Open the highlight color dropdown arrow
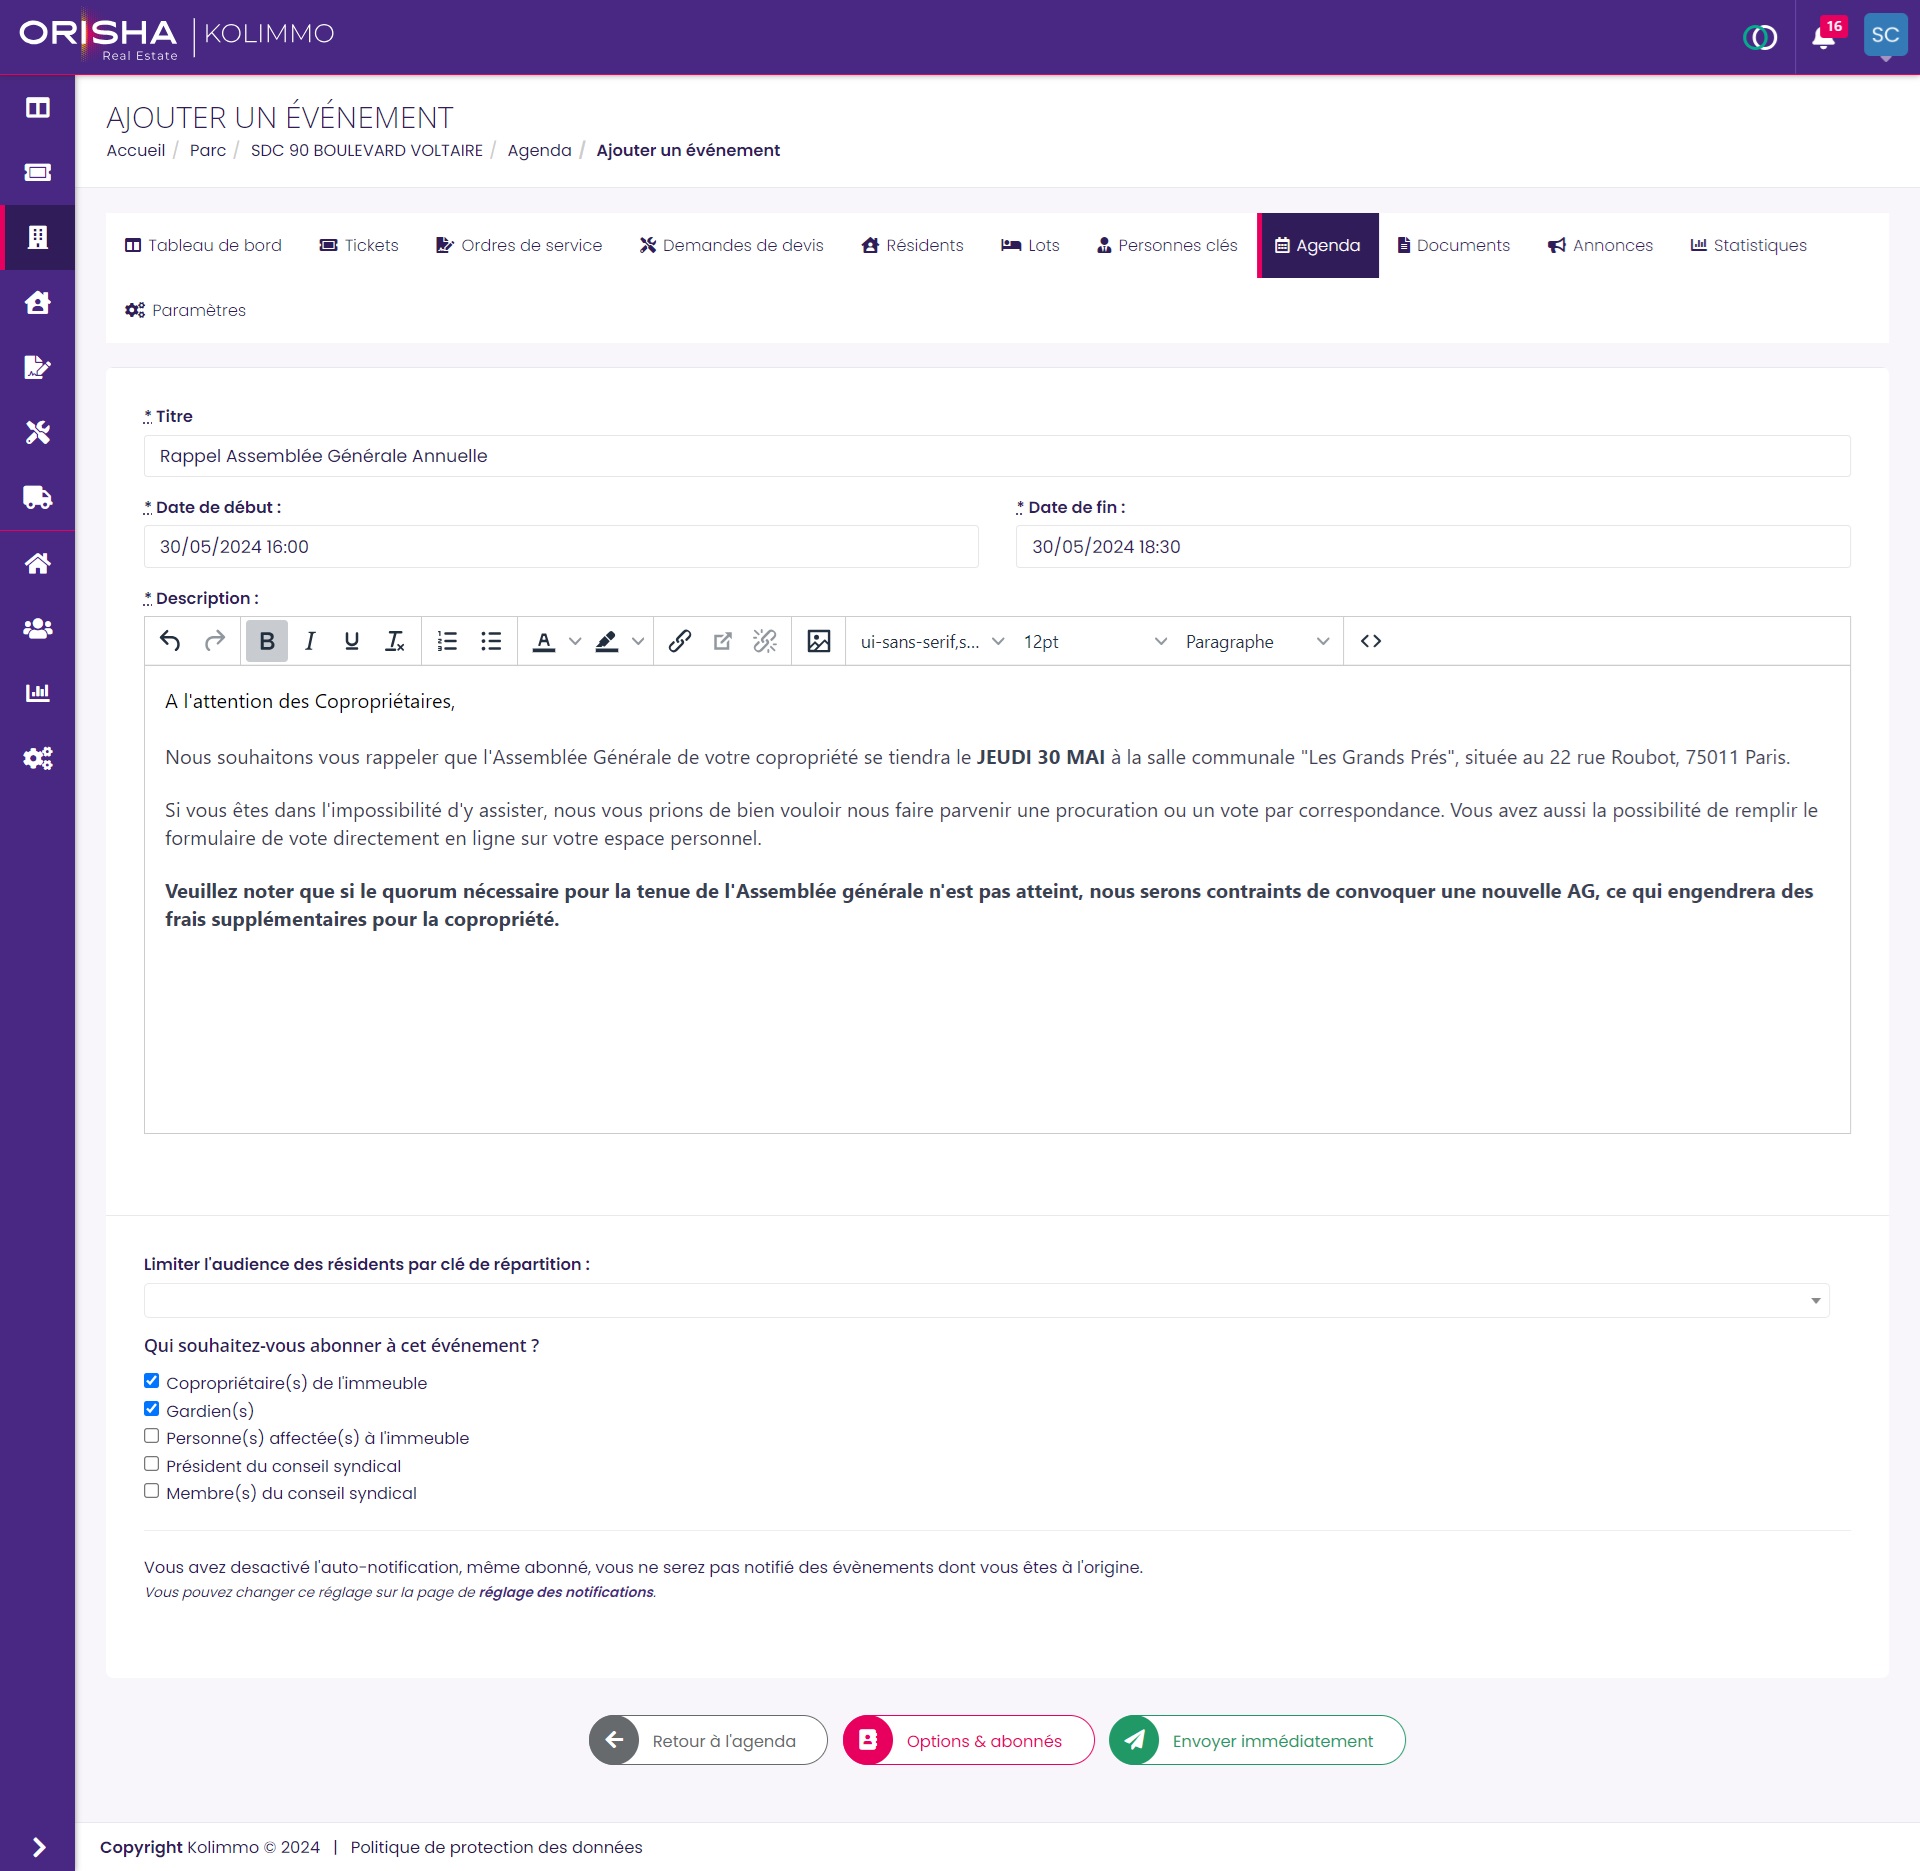 pos(638,641)
